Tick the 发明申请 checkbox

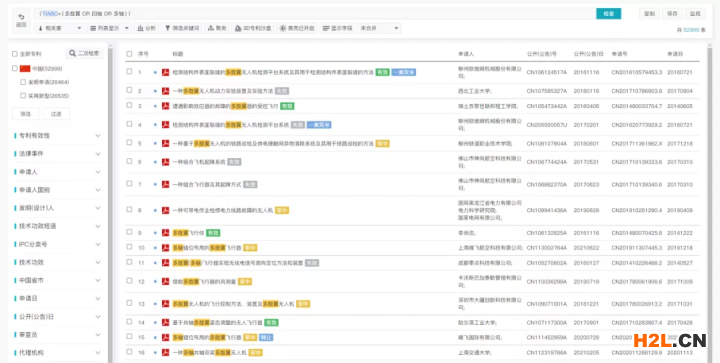pyautogui.click(x=23, y=82)
